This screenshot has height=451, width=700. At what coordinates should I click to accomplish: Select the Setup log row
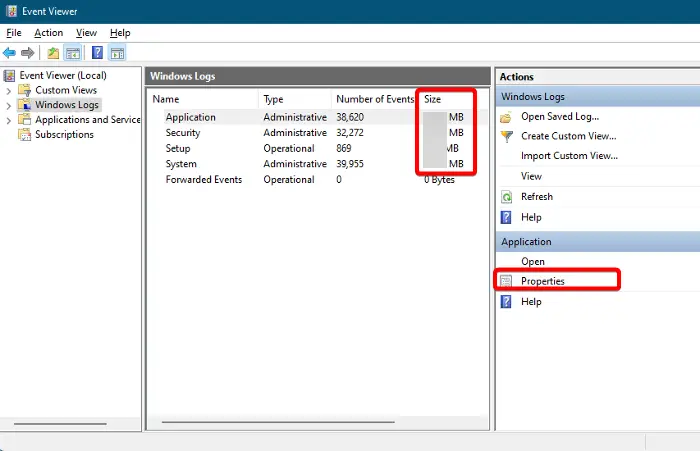pos(317,148)
